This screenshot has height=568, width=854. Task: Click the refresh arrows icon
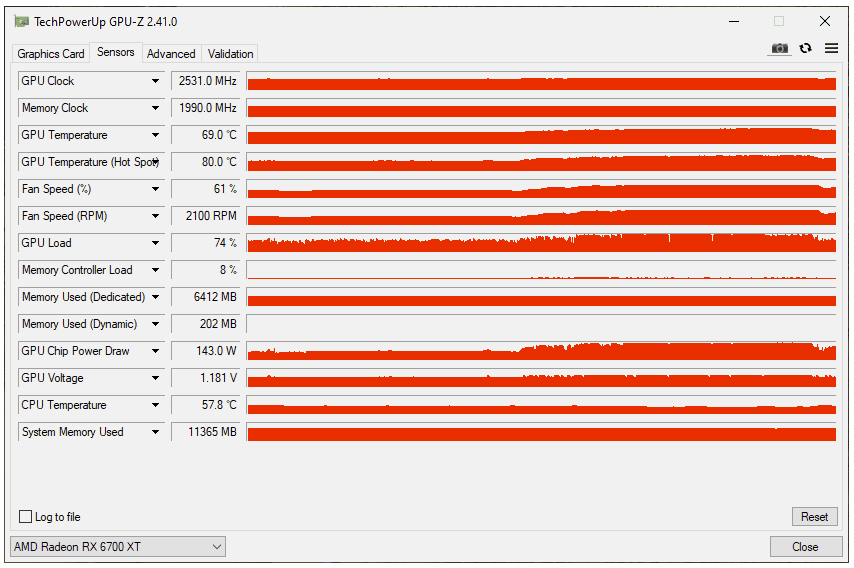[x=806, y=48]
